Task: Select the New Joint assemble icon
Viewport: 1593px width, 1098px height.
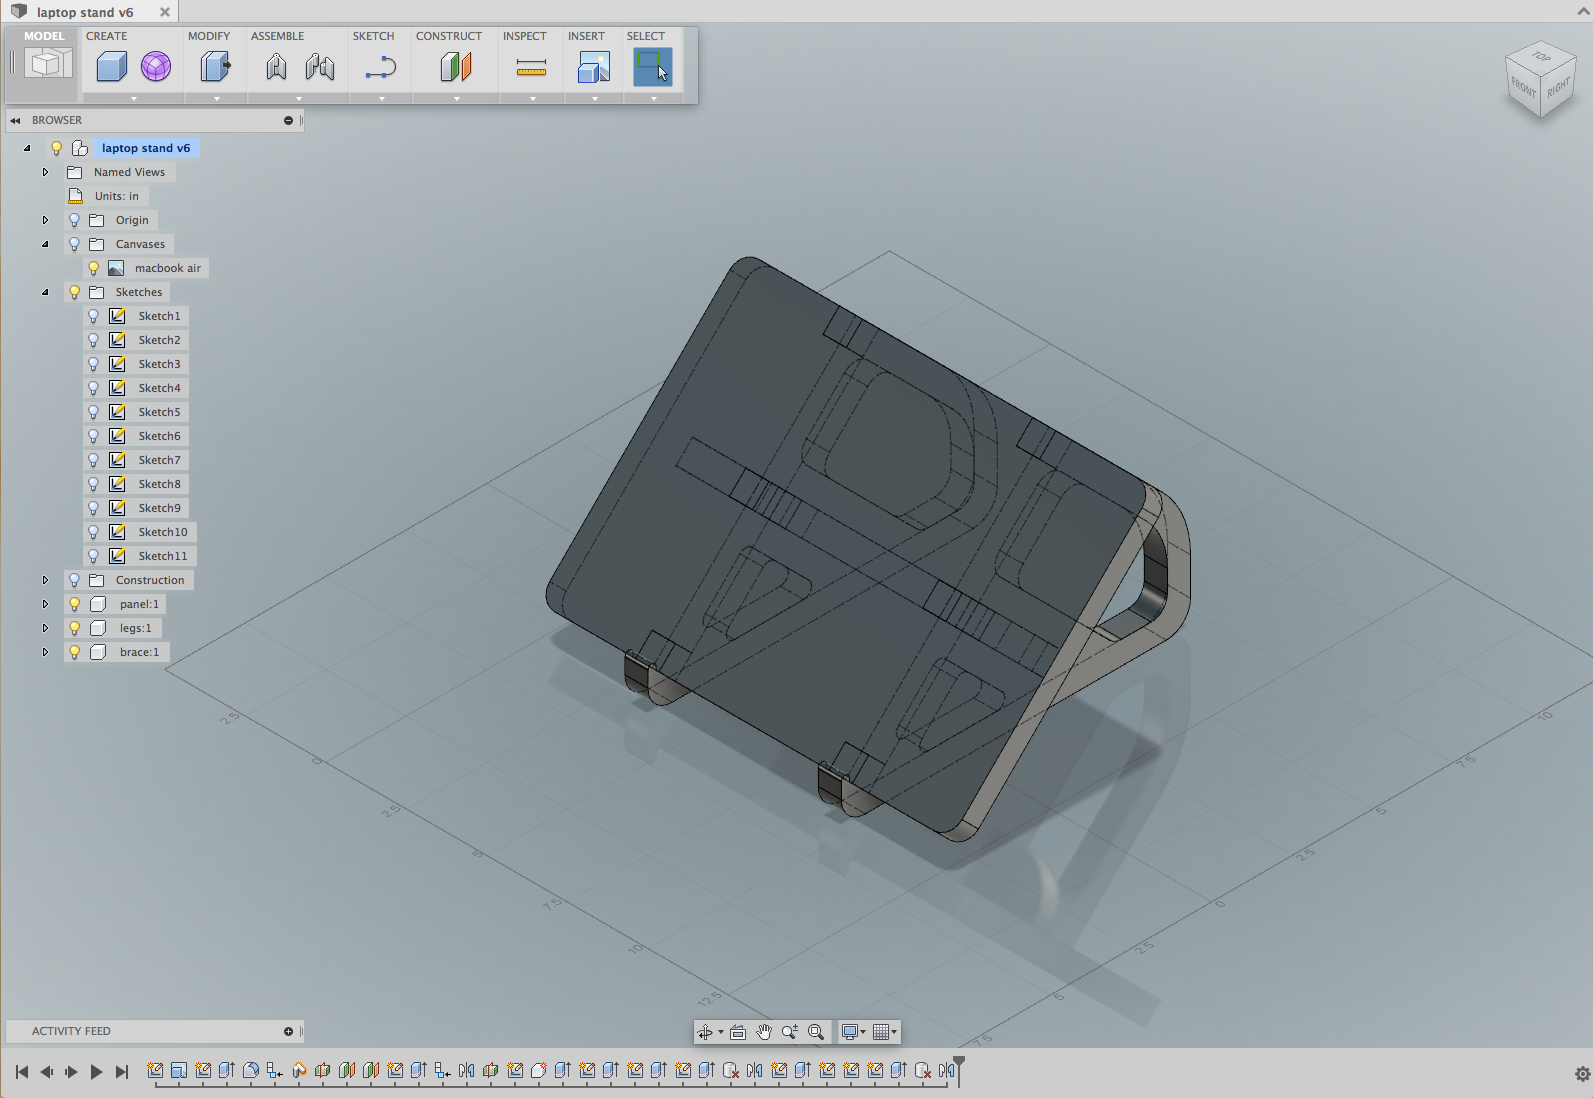Action: 276,67
